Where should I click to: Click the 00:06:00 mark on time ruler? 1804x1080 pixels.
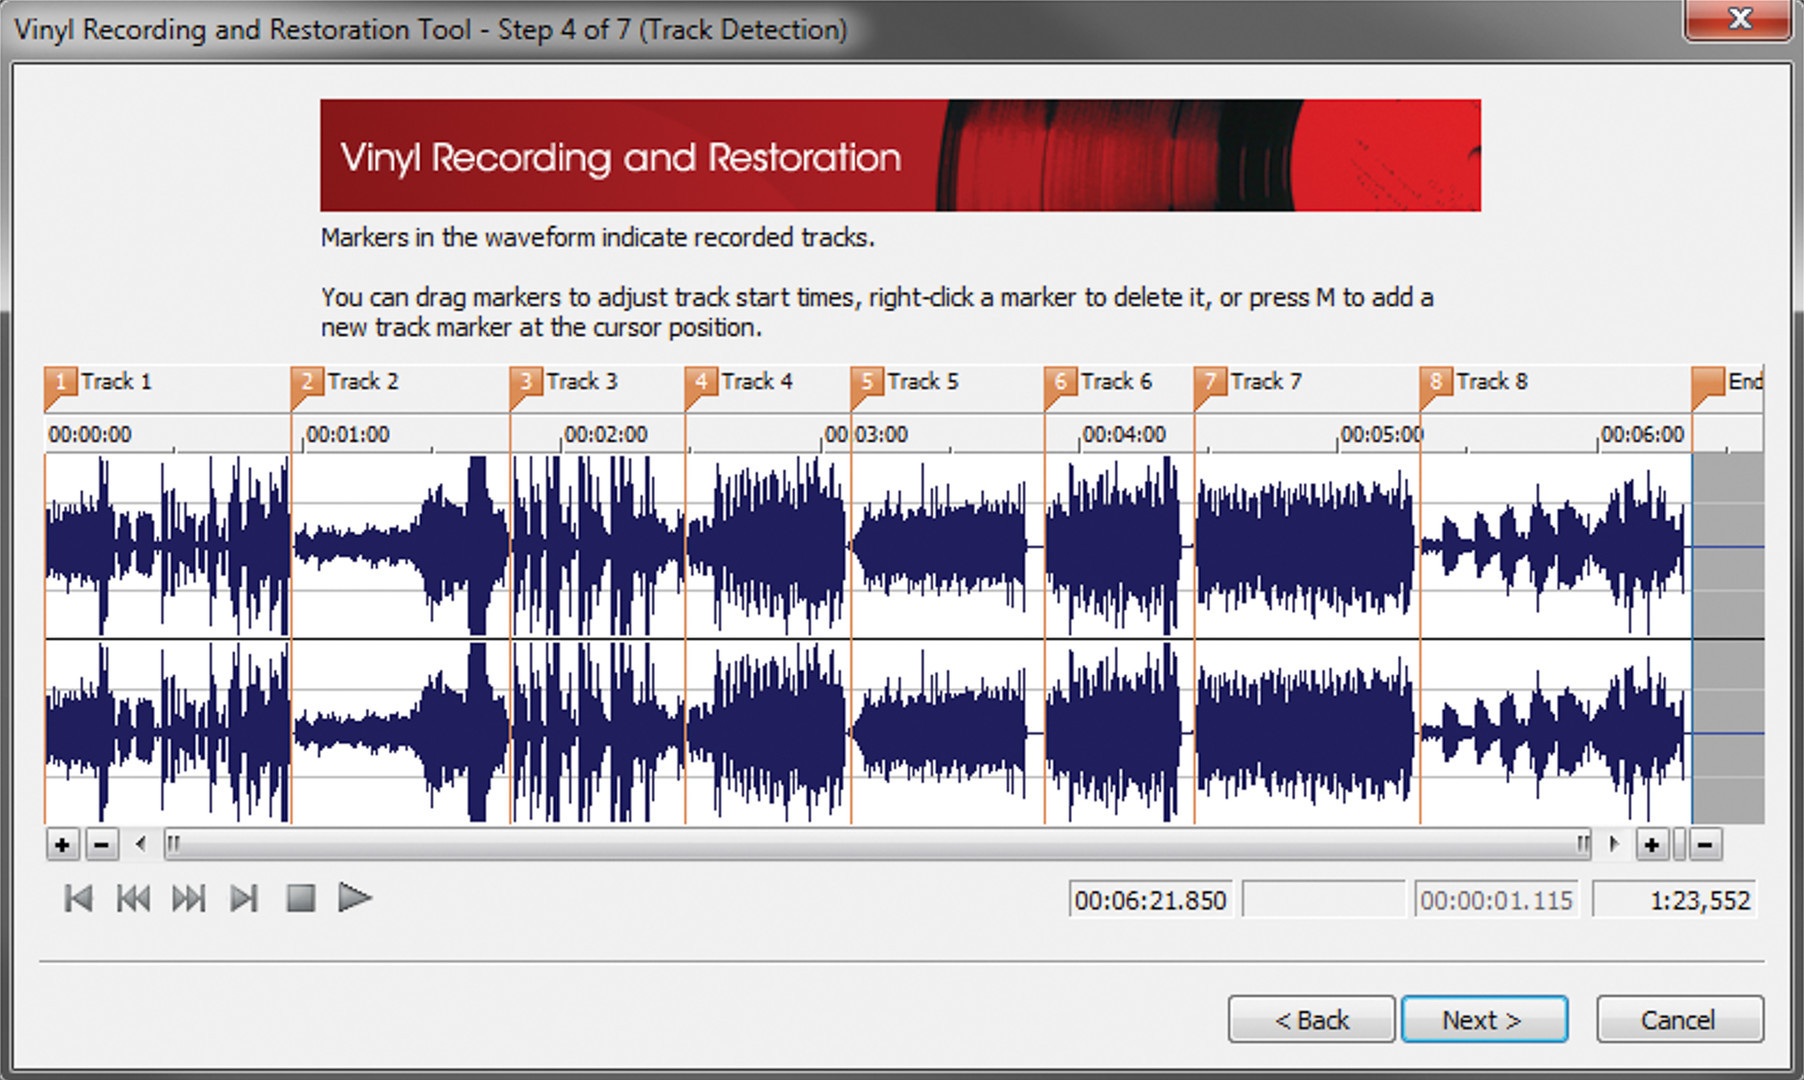(1643, 435)
